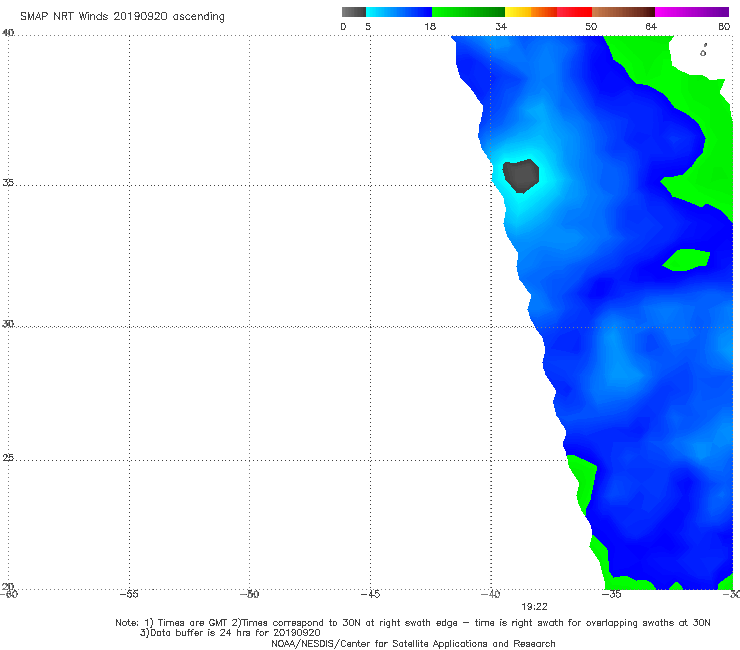Screen dimensions: 740x650
Task: Click the brown segment of the color bar
Action: pyautogui.click(x=623, y=12)
